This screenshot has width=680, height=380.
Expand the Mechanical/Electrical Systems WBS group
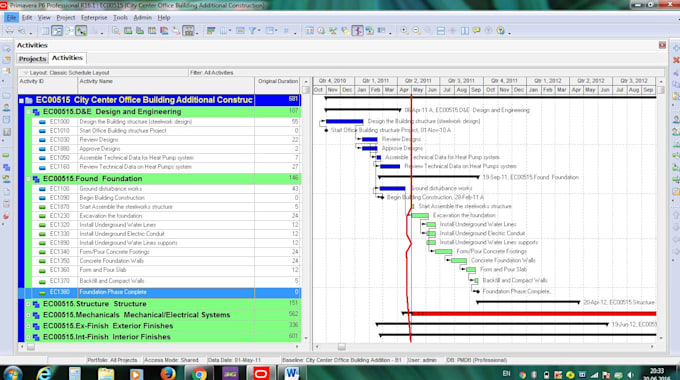click(x=28, y=315)
